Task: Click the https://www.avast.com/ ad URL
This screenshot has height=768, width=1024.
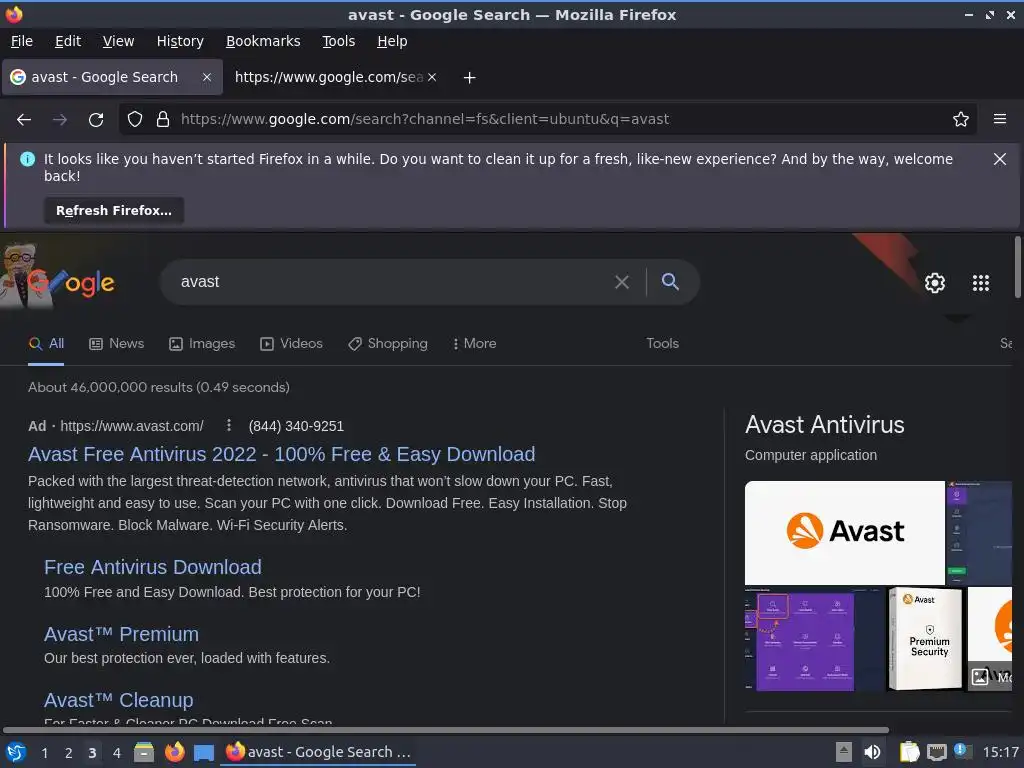Action: click(x=132, y=426)
